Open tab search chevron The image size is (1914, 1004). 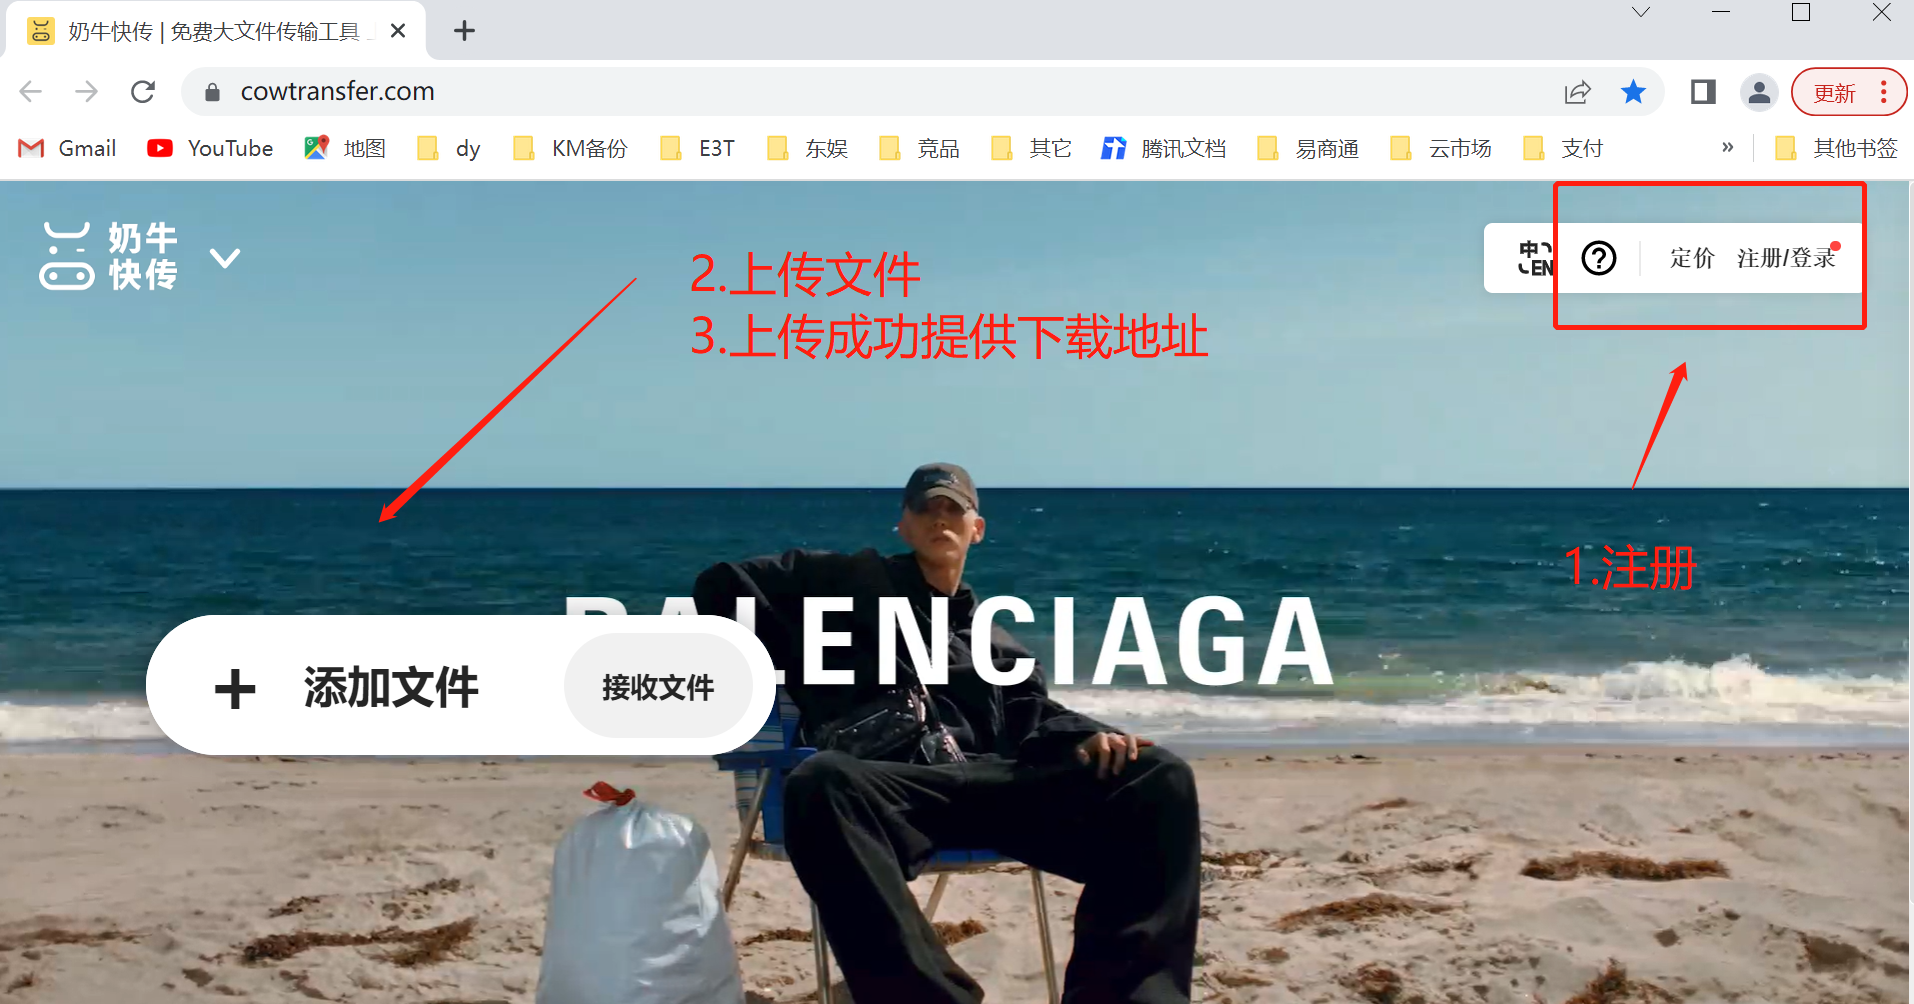point(1641,12)
